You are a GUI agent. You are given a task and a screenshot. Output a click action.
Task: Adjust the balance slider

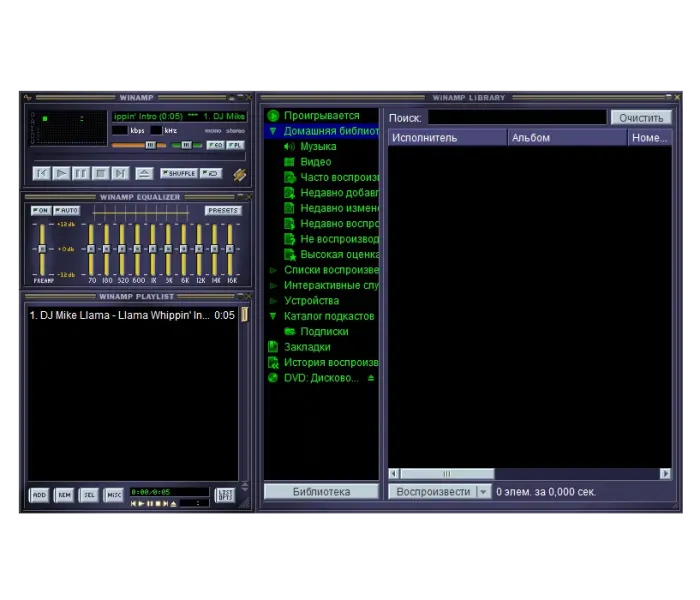(187, 145)
